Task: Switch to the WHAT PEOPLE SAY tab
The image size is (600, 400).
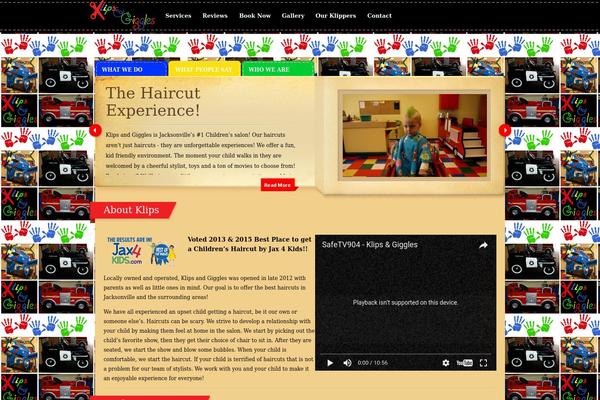Action: pos(204,69)
